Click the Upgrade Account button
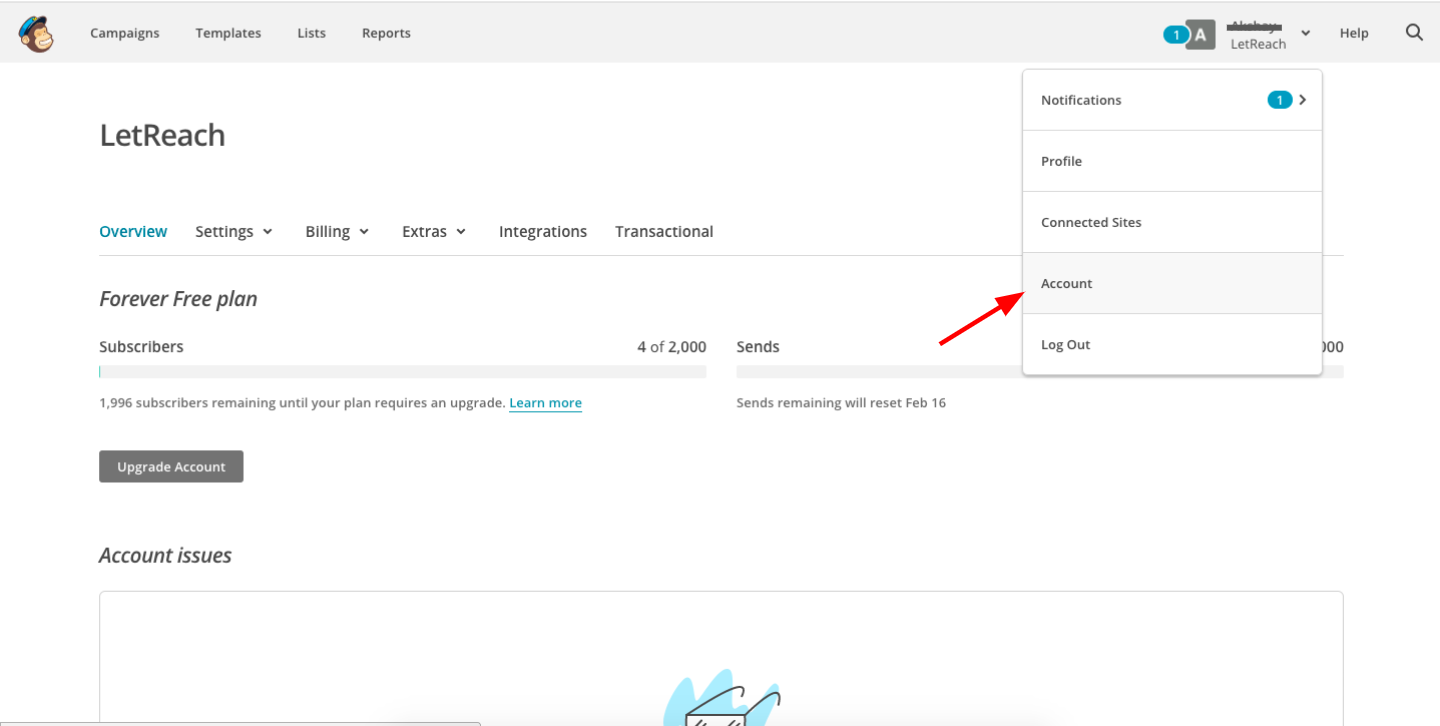The height and width of the screenshot is (726, 1440). click(x=171, y=467)
